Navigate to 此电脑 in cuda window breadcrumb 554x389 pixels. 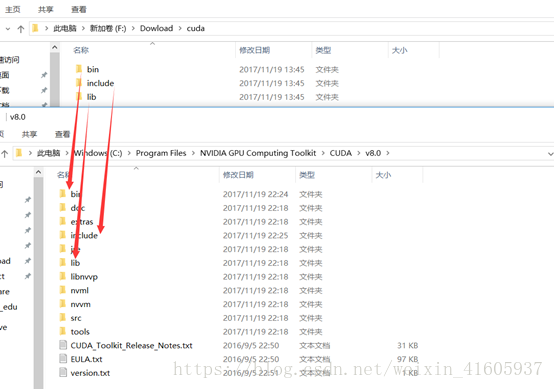coord(65,28)
